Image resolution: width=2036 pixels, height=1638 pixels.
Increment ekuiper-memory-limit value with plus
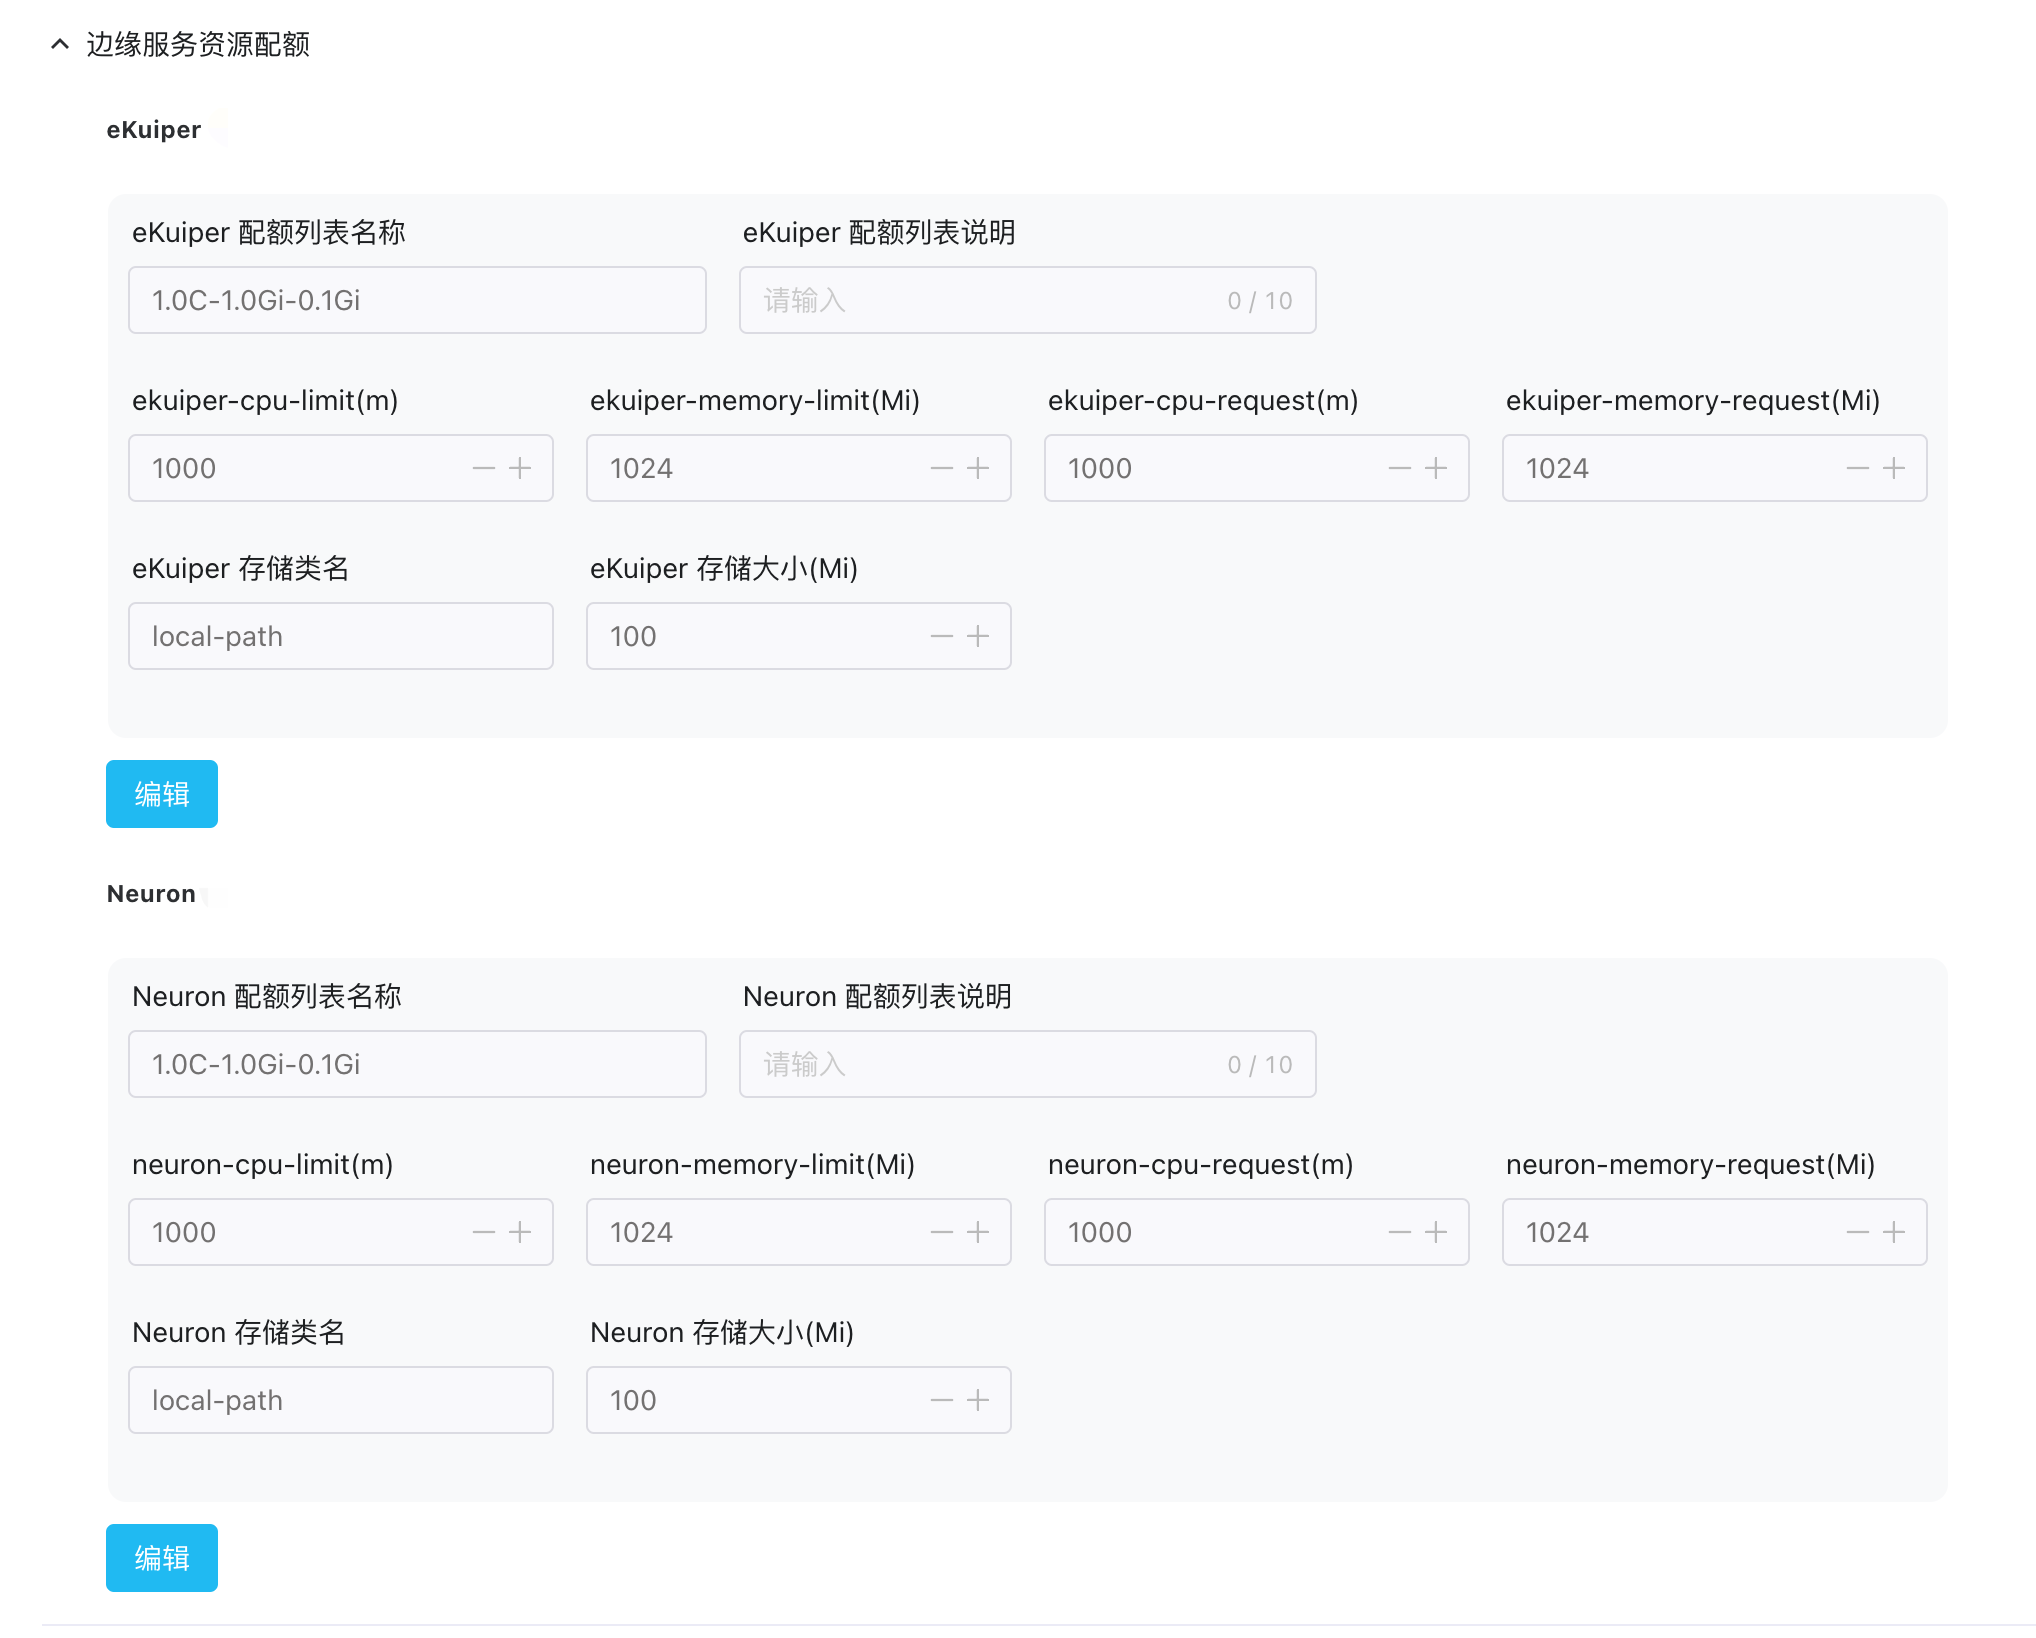click(978, 468)
